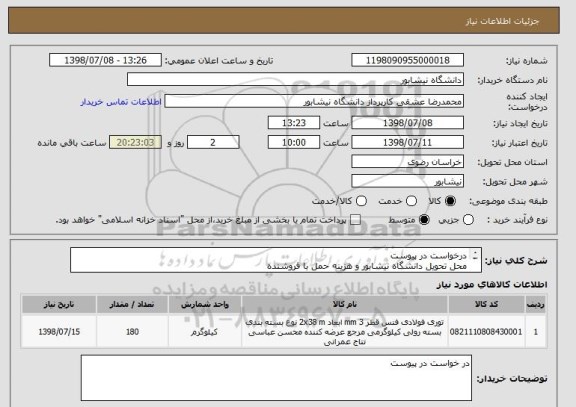Viewport: 576px width, 407px height.
Task: Click the توری فولادی فنس product name cell
Action: [345, 332]
